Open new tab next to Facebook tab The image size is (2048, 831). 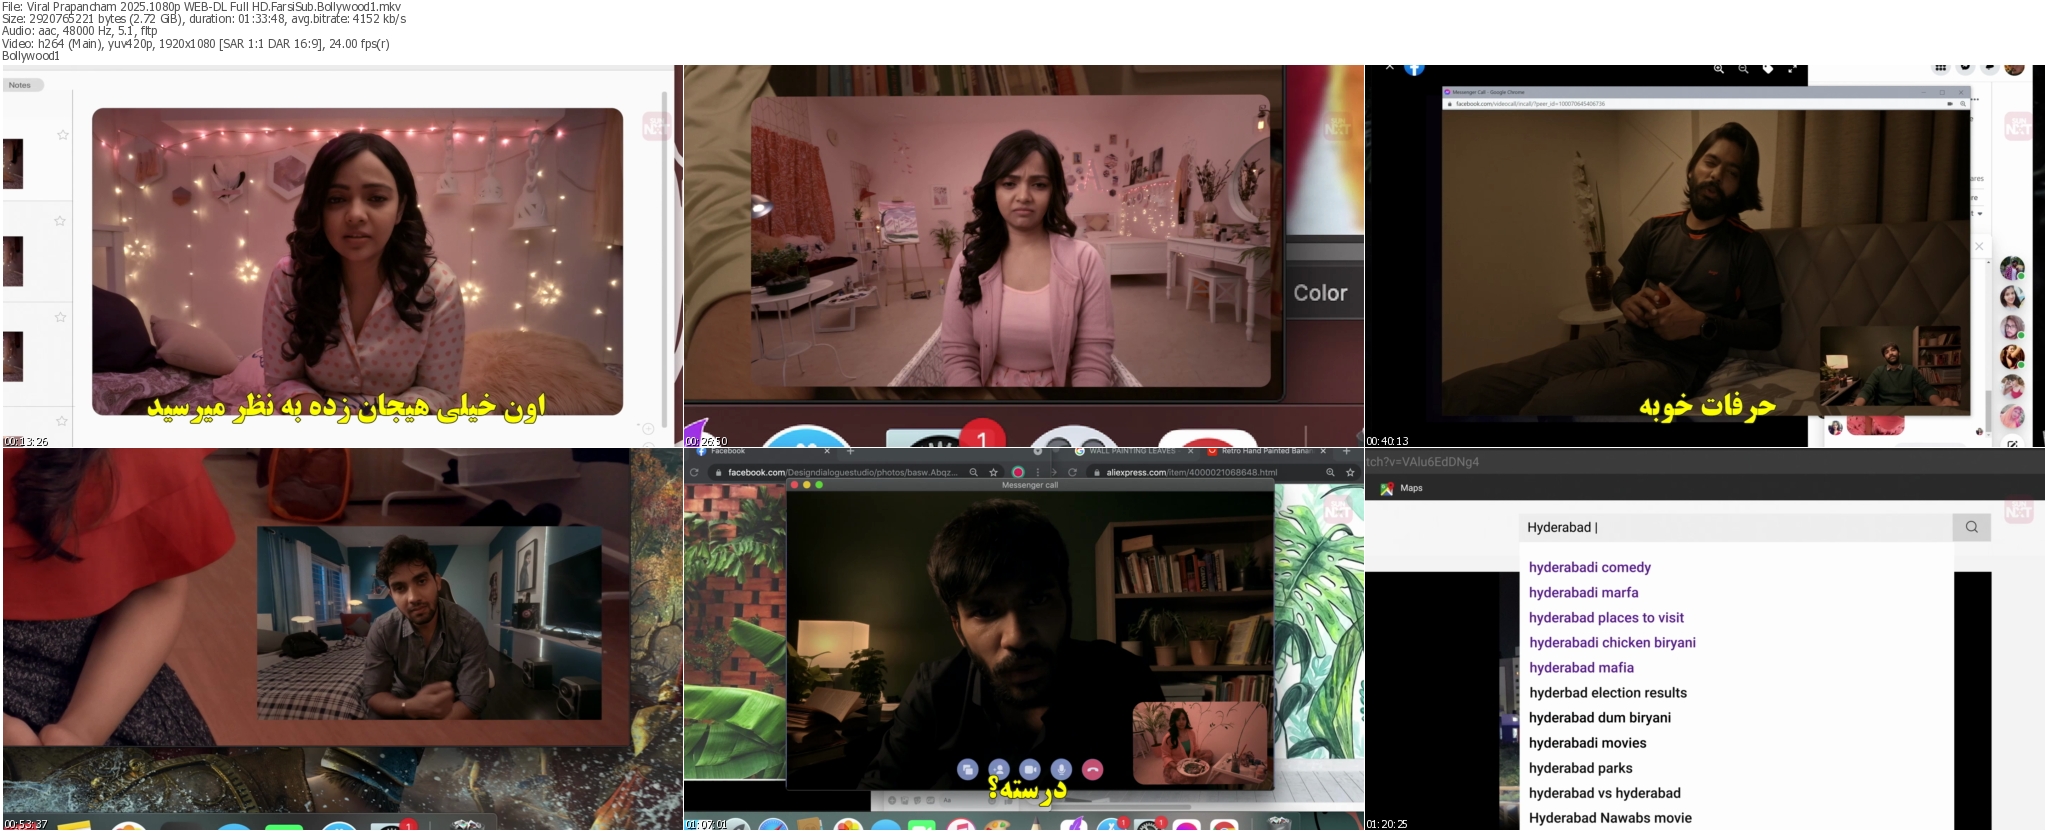[850, 452]
